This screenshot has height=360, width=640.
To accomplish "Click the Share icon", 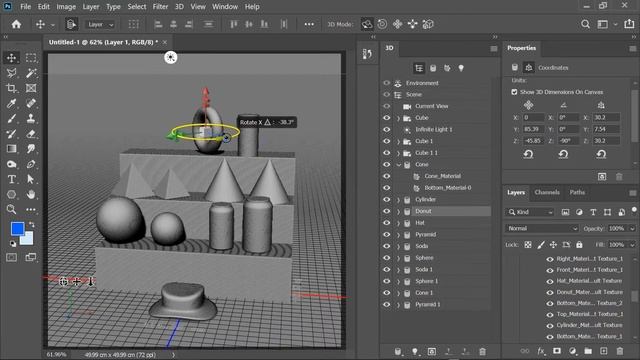I will [x=629, y=24].
